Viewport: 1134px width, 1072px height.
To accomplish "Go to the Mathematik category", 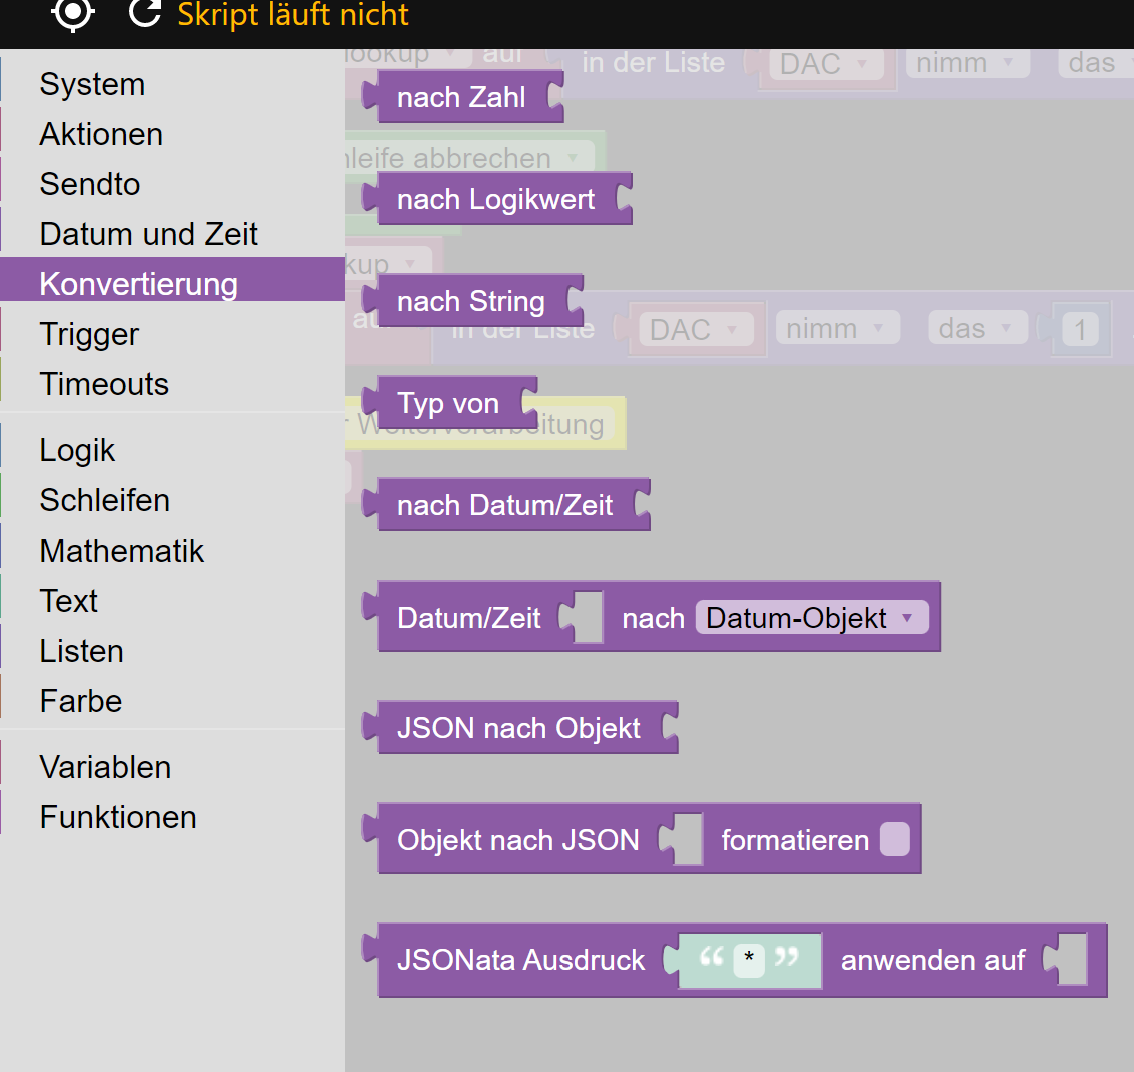I will click(x=121, y=551).
